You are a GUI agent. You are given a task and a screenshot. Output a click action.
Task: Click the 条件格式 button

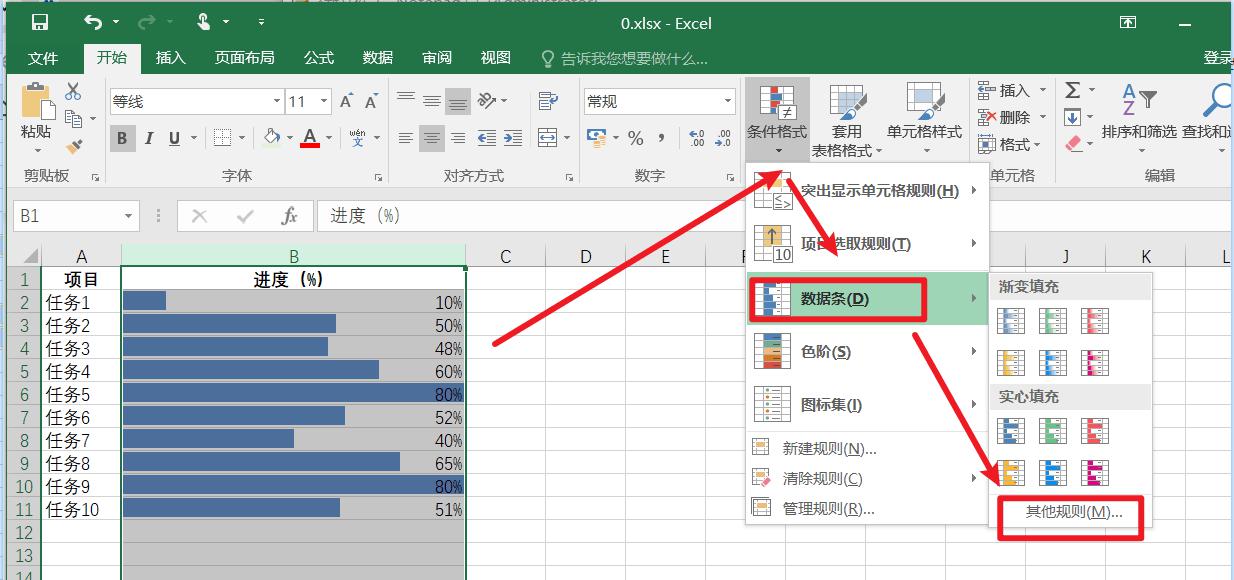pos(777,120)
